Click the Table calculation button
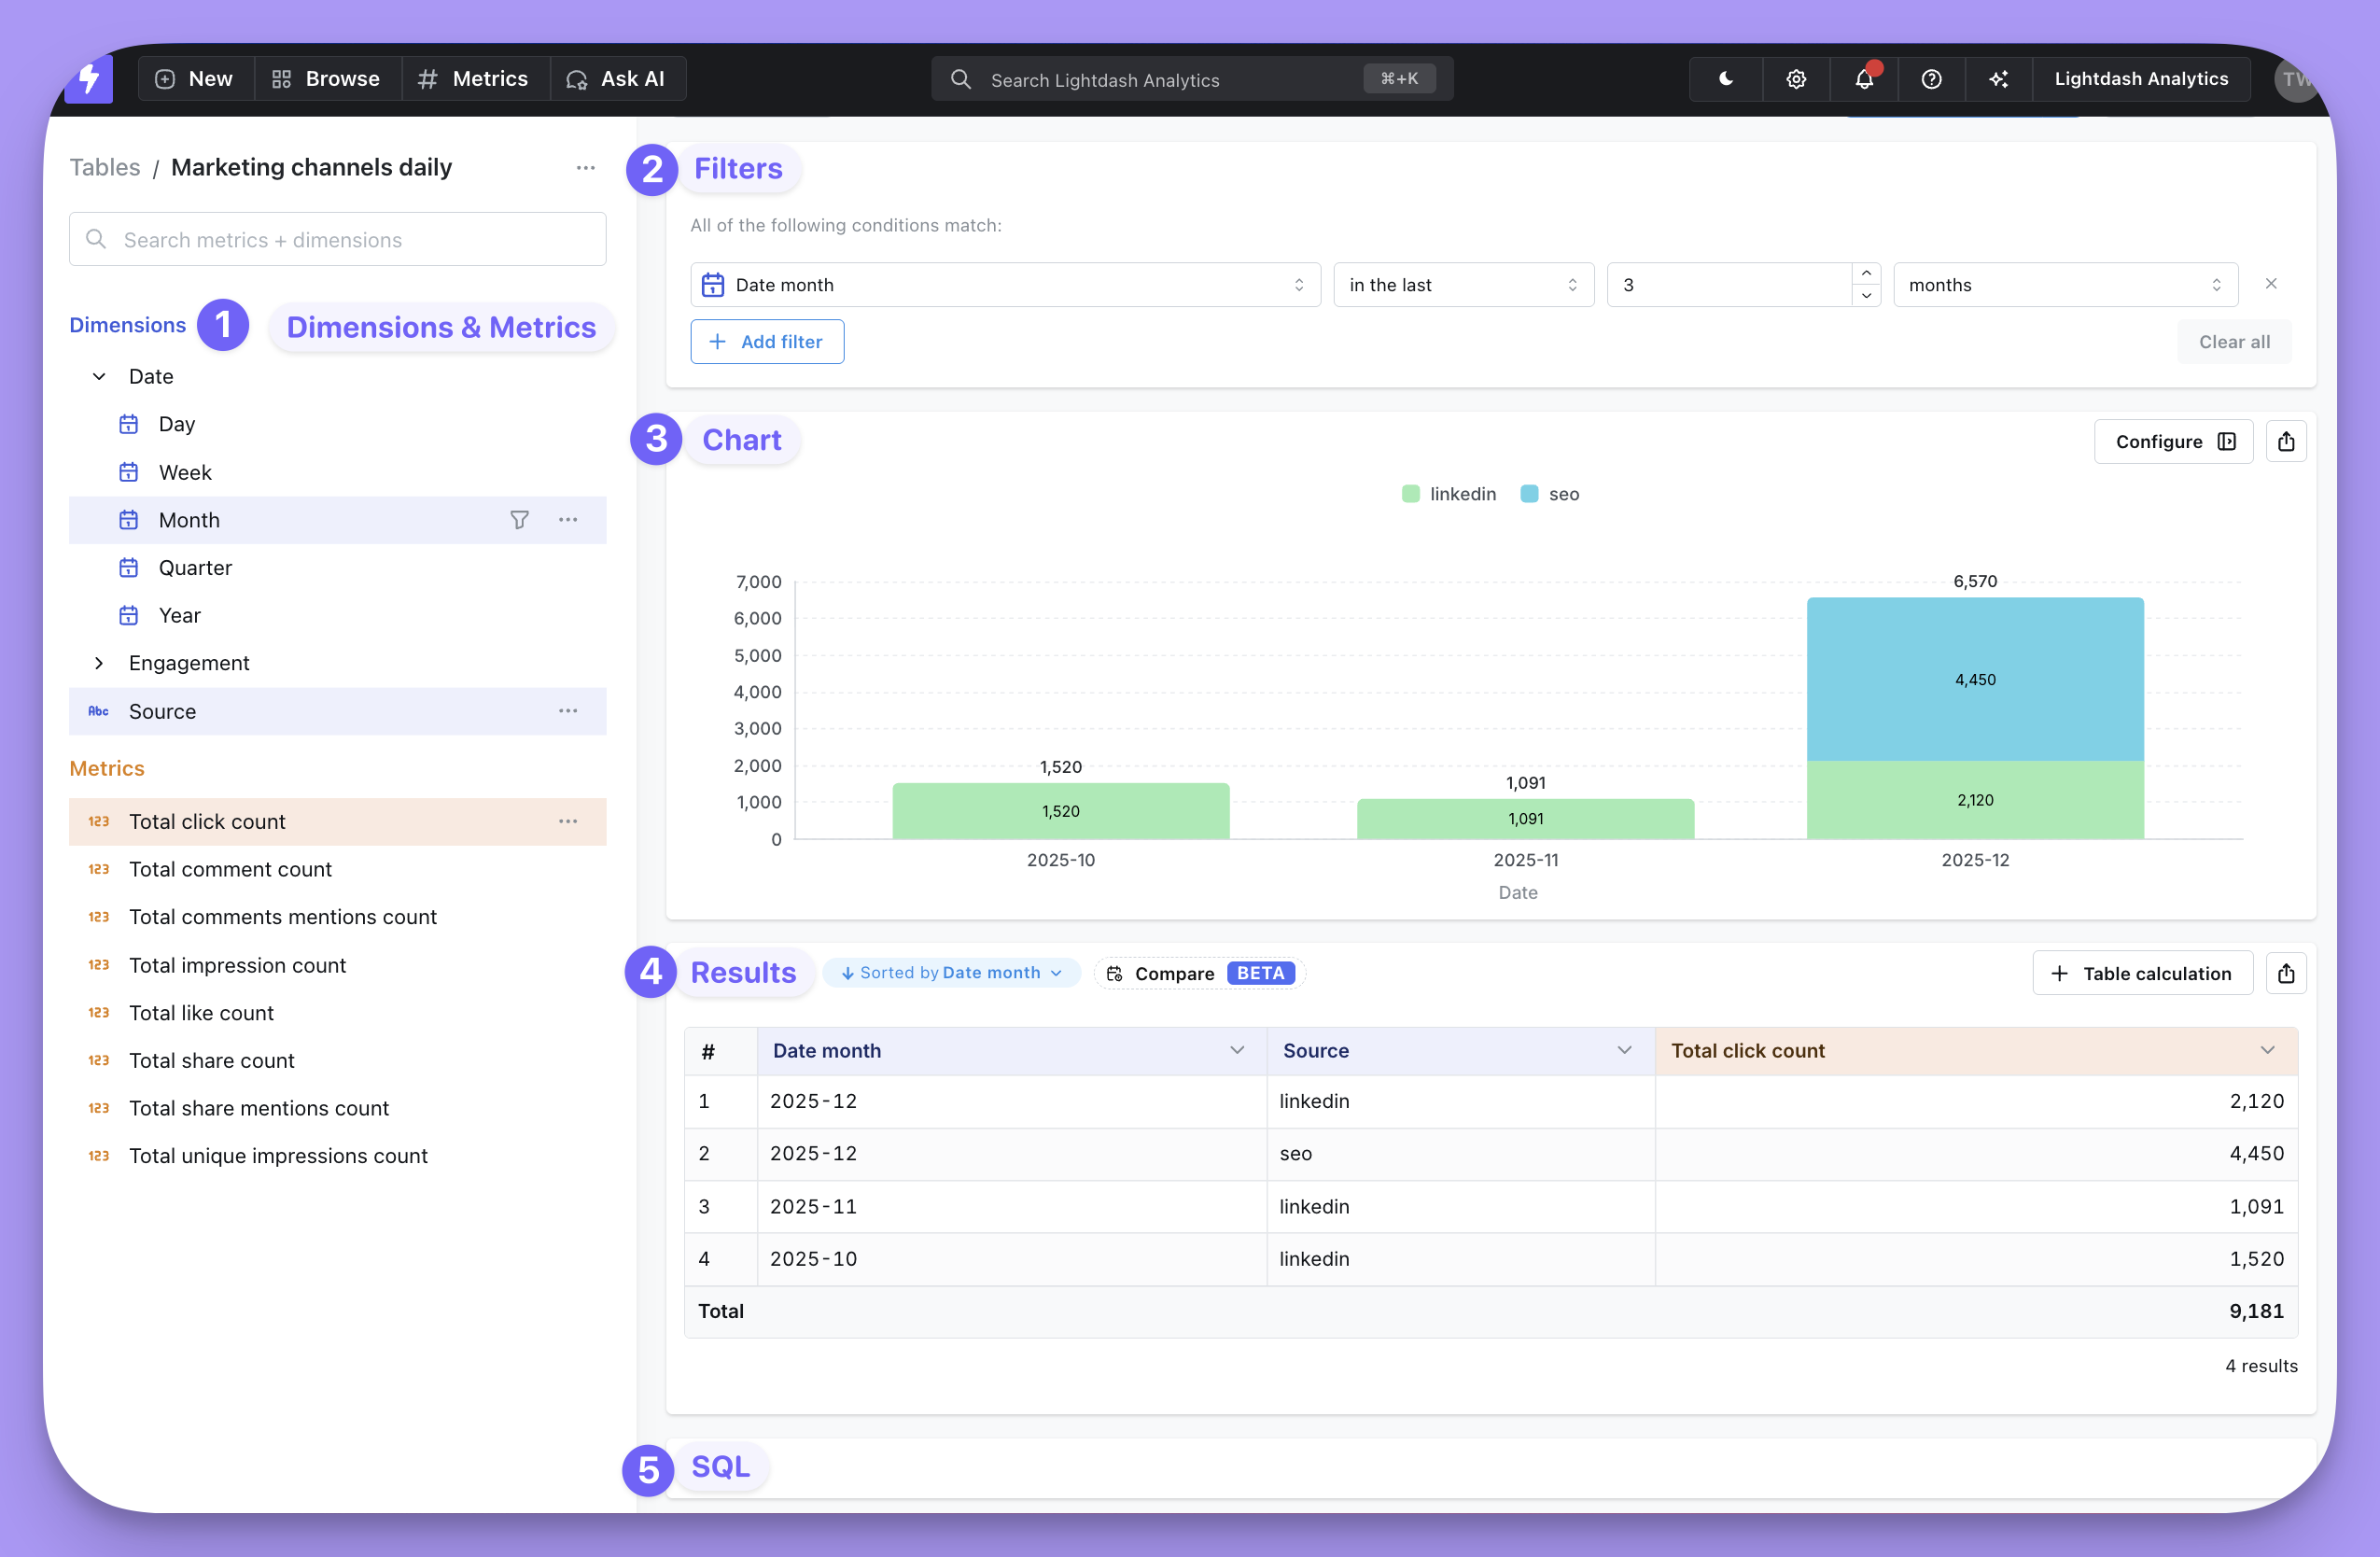 tap(2141, 973)
